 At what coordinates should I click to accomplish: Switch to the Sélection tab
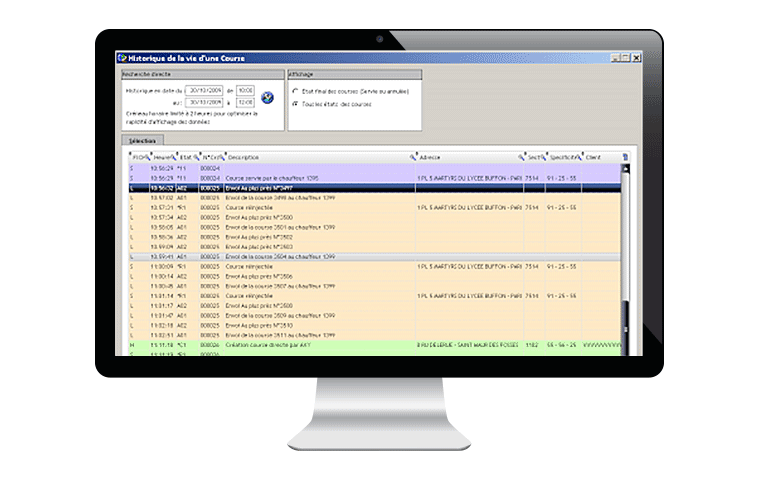[x=142, y=141]
